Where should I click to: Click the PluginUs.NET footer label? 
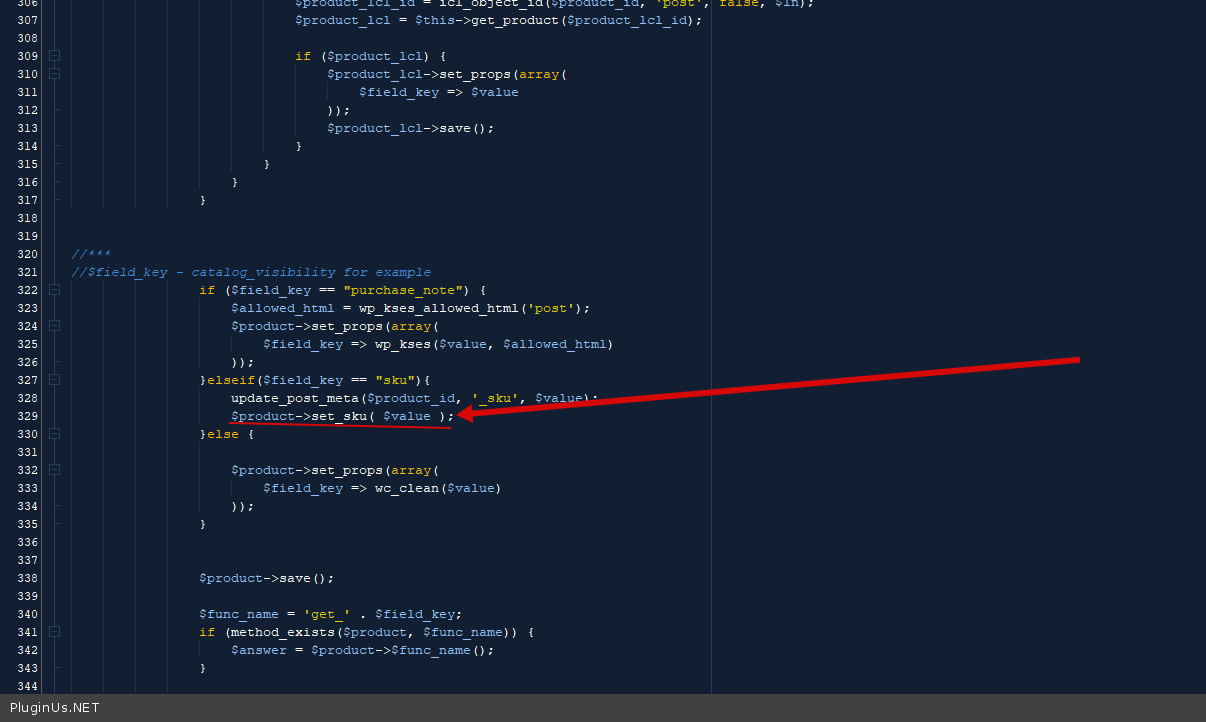click(x=54, y=708)
